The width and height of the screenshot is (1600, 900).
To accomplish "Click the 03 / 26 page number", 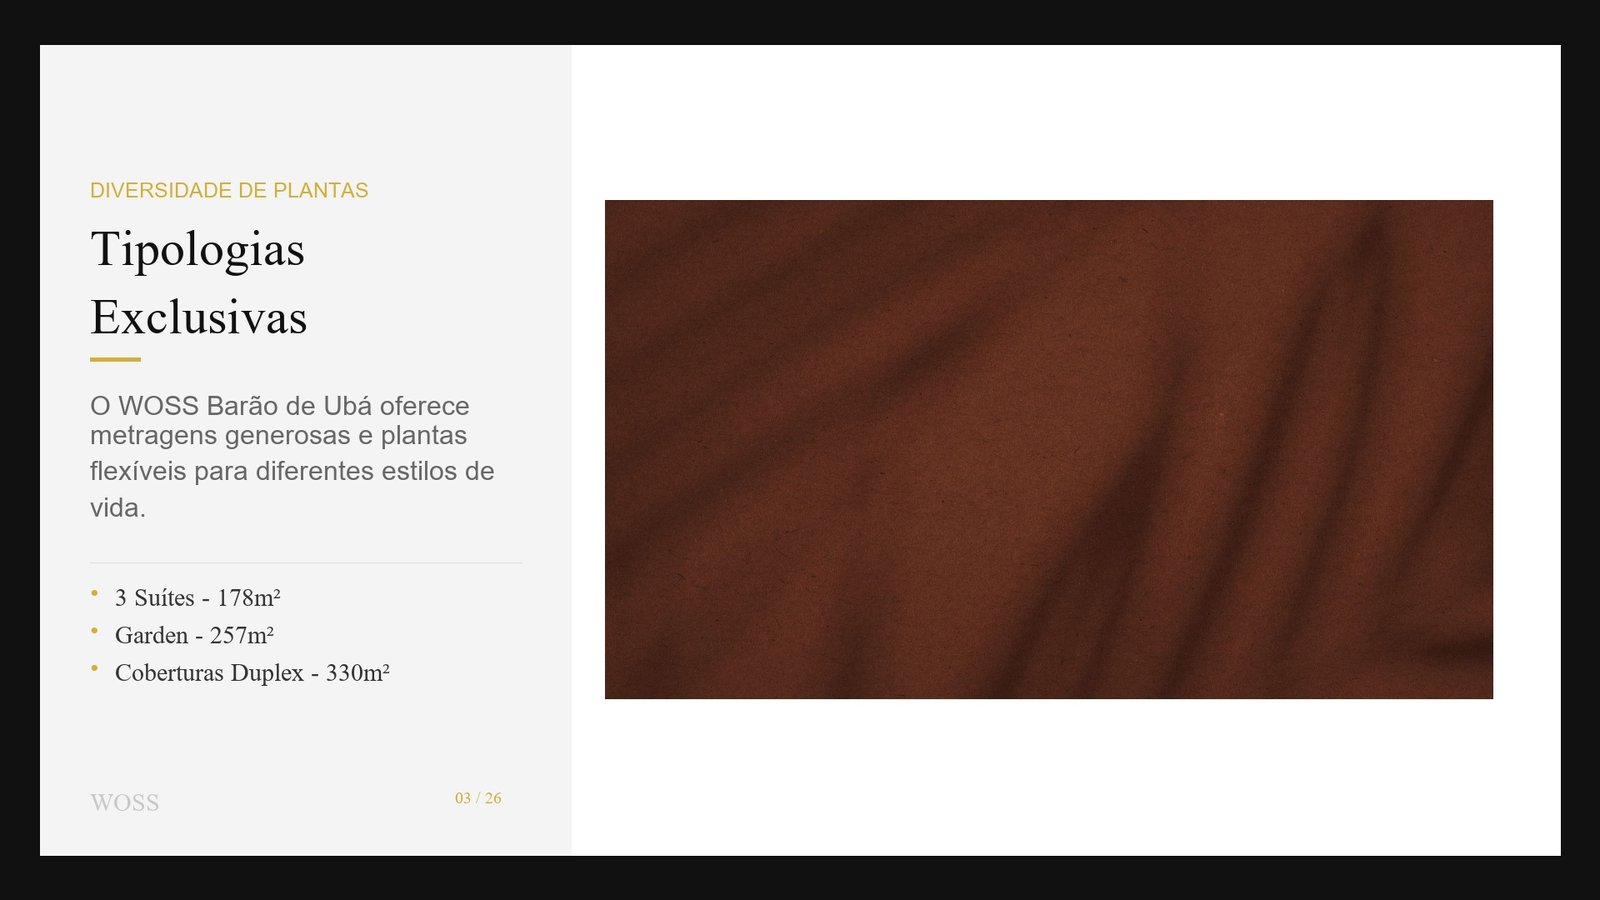I will click(478, 798).
